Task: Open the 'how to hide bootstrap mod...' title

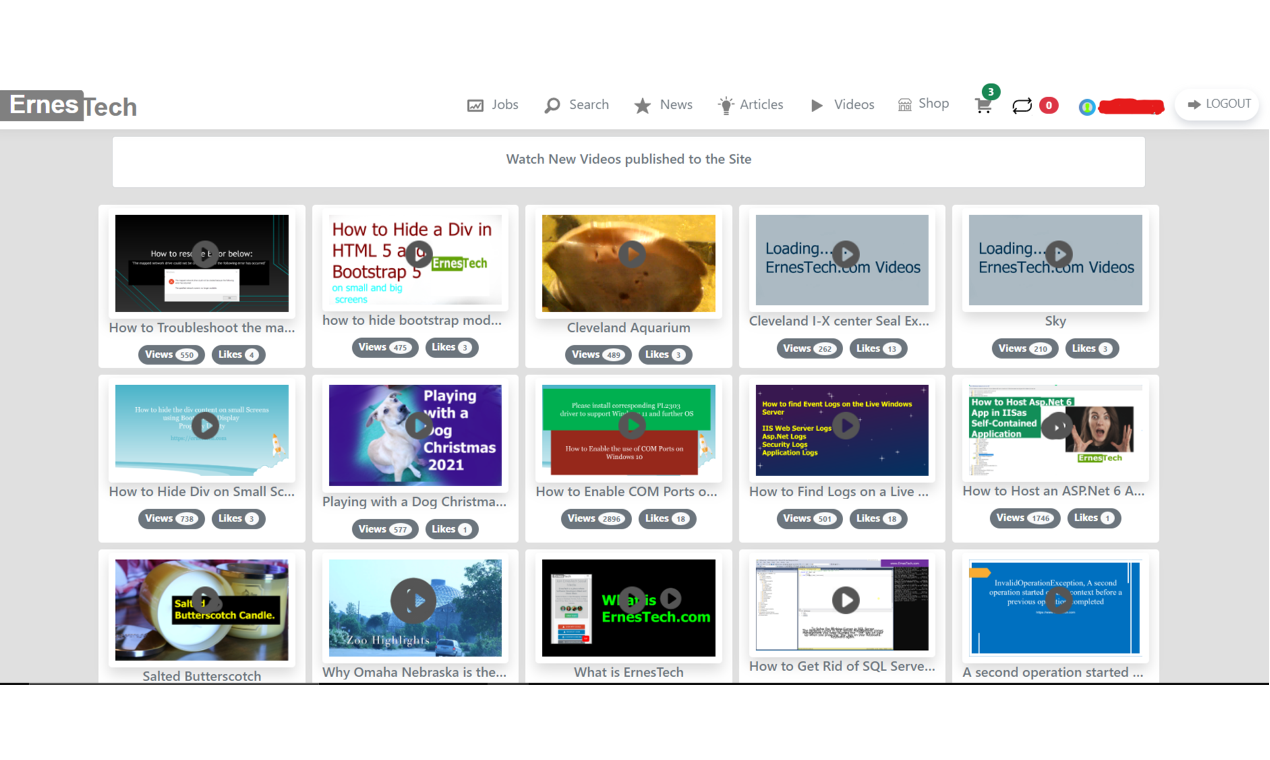Action: coord(412,320)
